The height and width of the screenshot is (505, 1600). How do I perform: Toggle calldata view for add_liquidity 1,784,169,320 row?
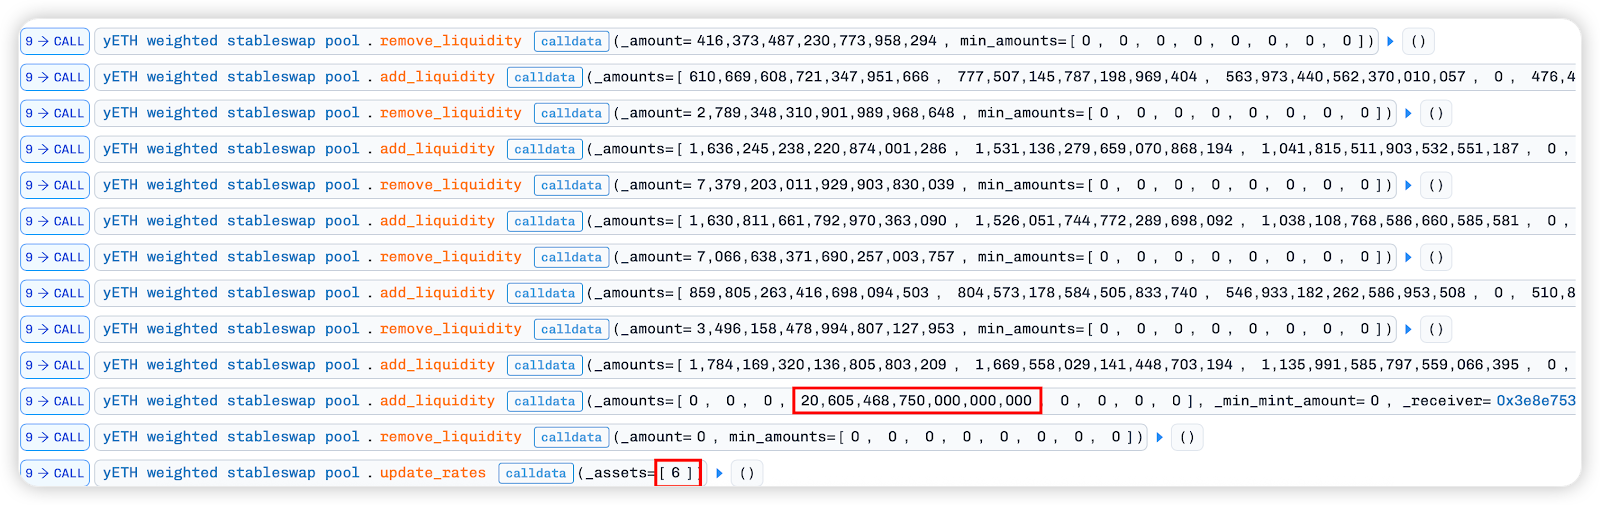pyautogui.click(x=544, y=366)
